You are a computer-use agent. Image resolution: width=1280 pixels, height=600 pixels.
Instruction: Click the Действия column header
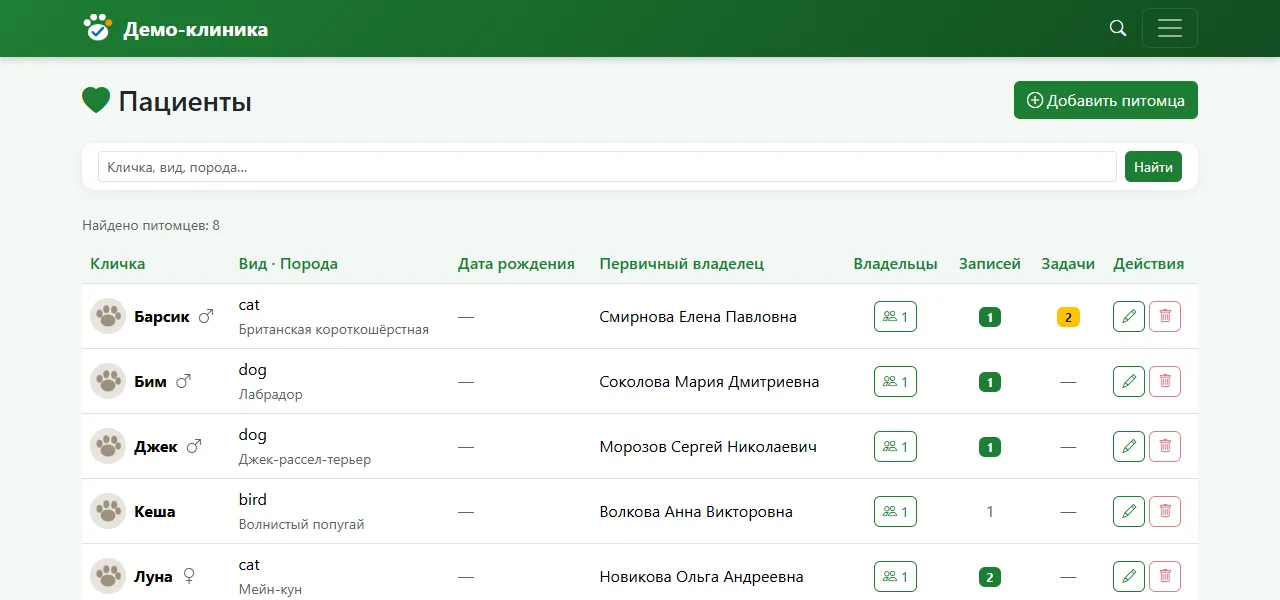(1148, 264)
